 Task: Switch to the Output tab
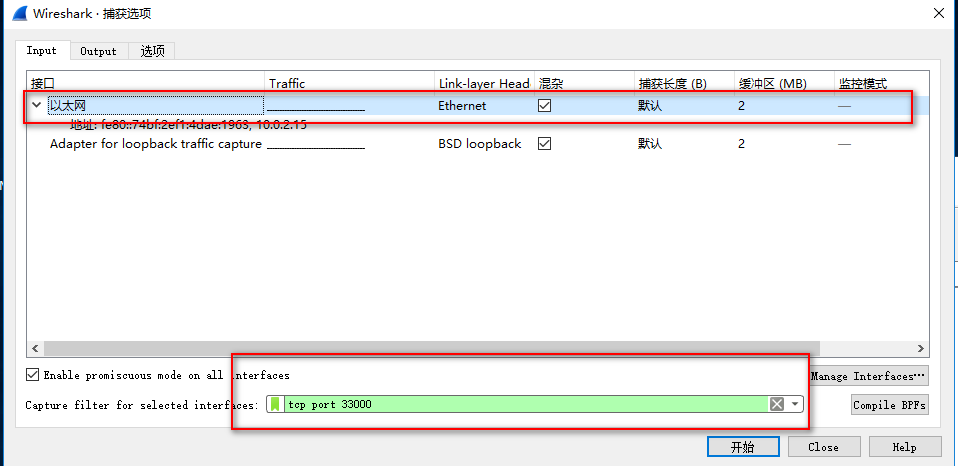click(98, 51)
